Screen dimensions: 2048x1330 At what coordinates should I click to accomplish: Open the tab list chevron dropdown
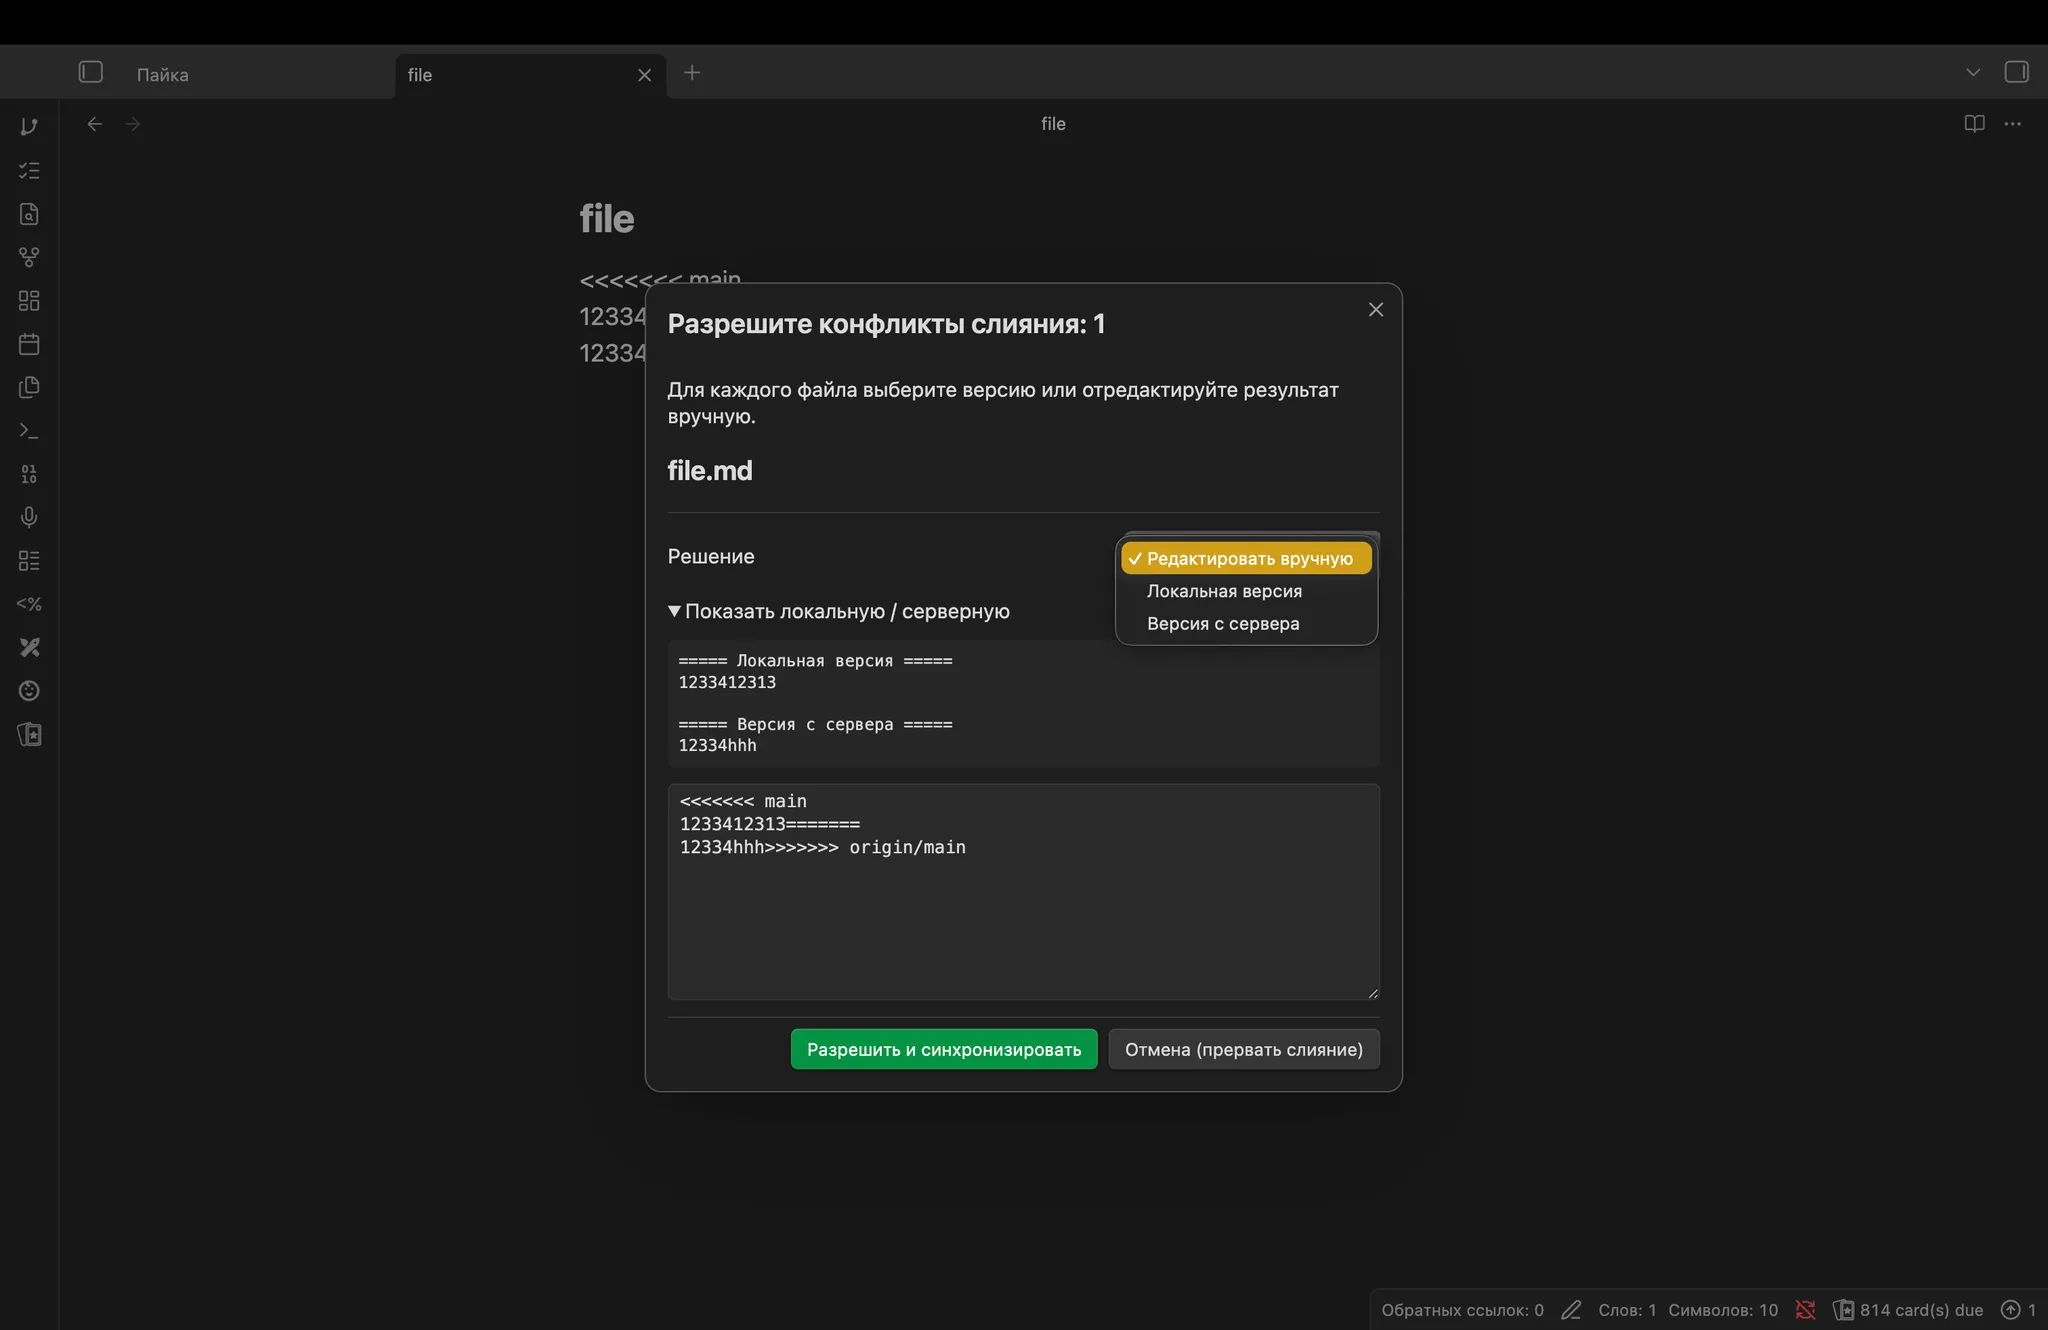pos(1972,72)
